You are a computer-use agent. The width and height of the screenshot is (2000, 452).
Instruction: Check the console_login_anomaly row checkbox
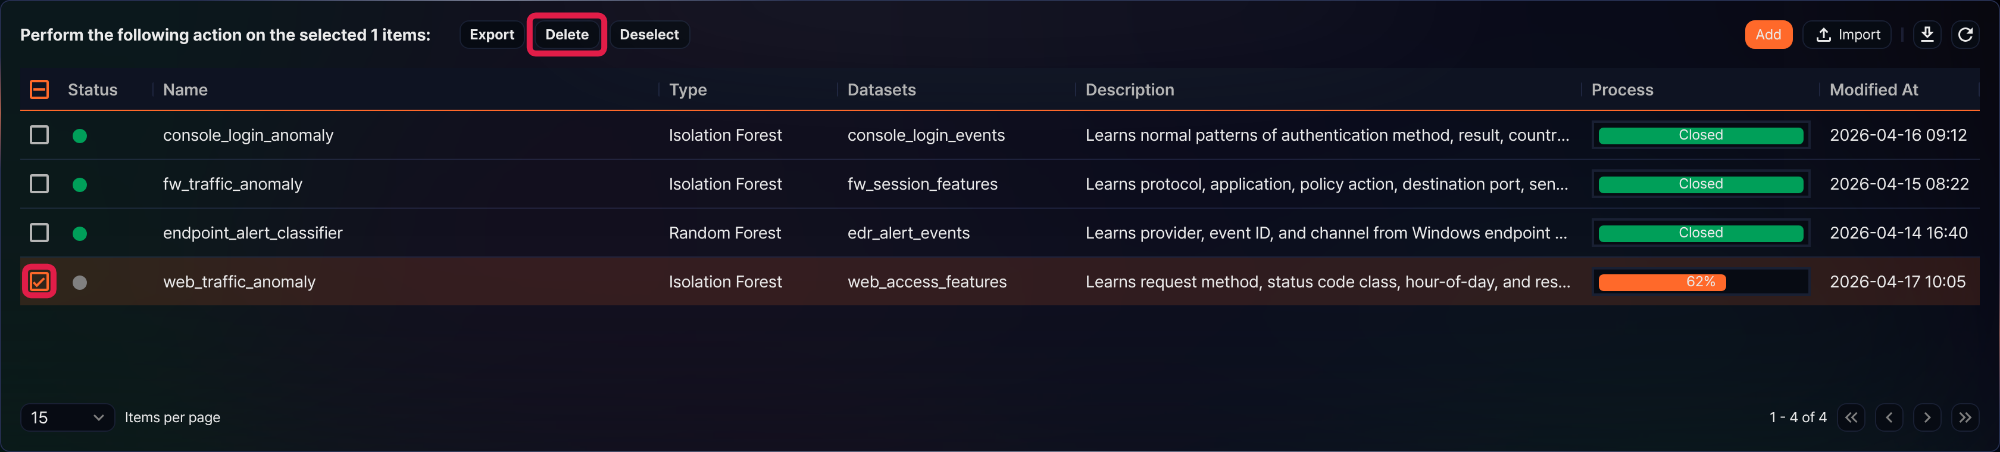pos(39,135)
